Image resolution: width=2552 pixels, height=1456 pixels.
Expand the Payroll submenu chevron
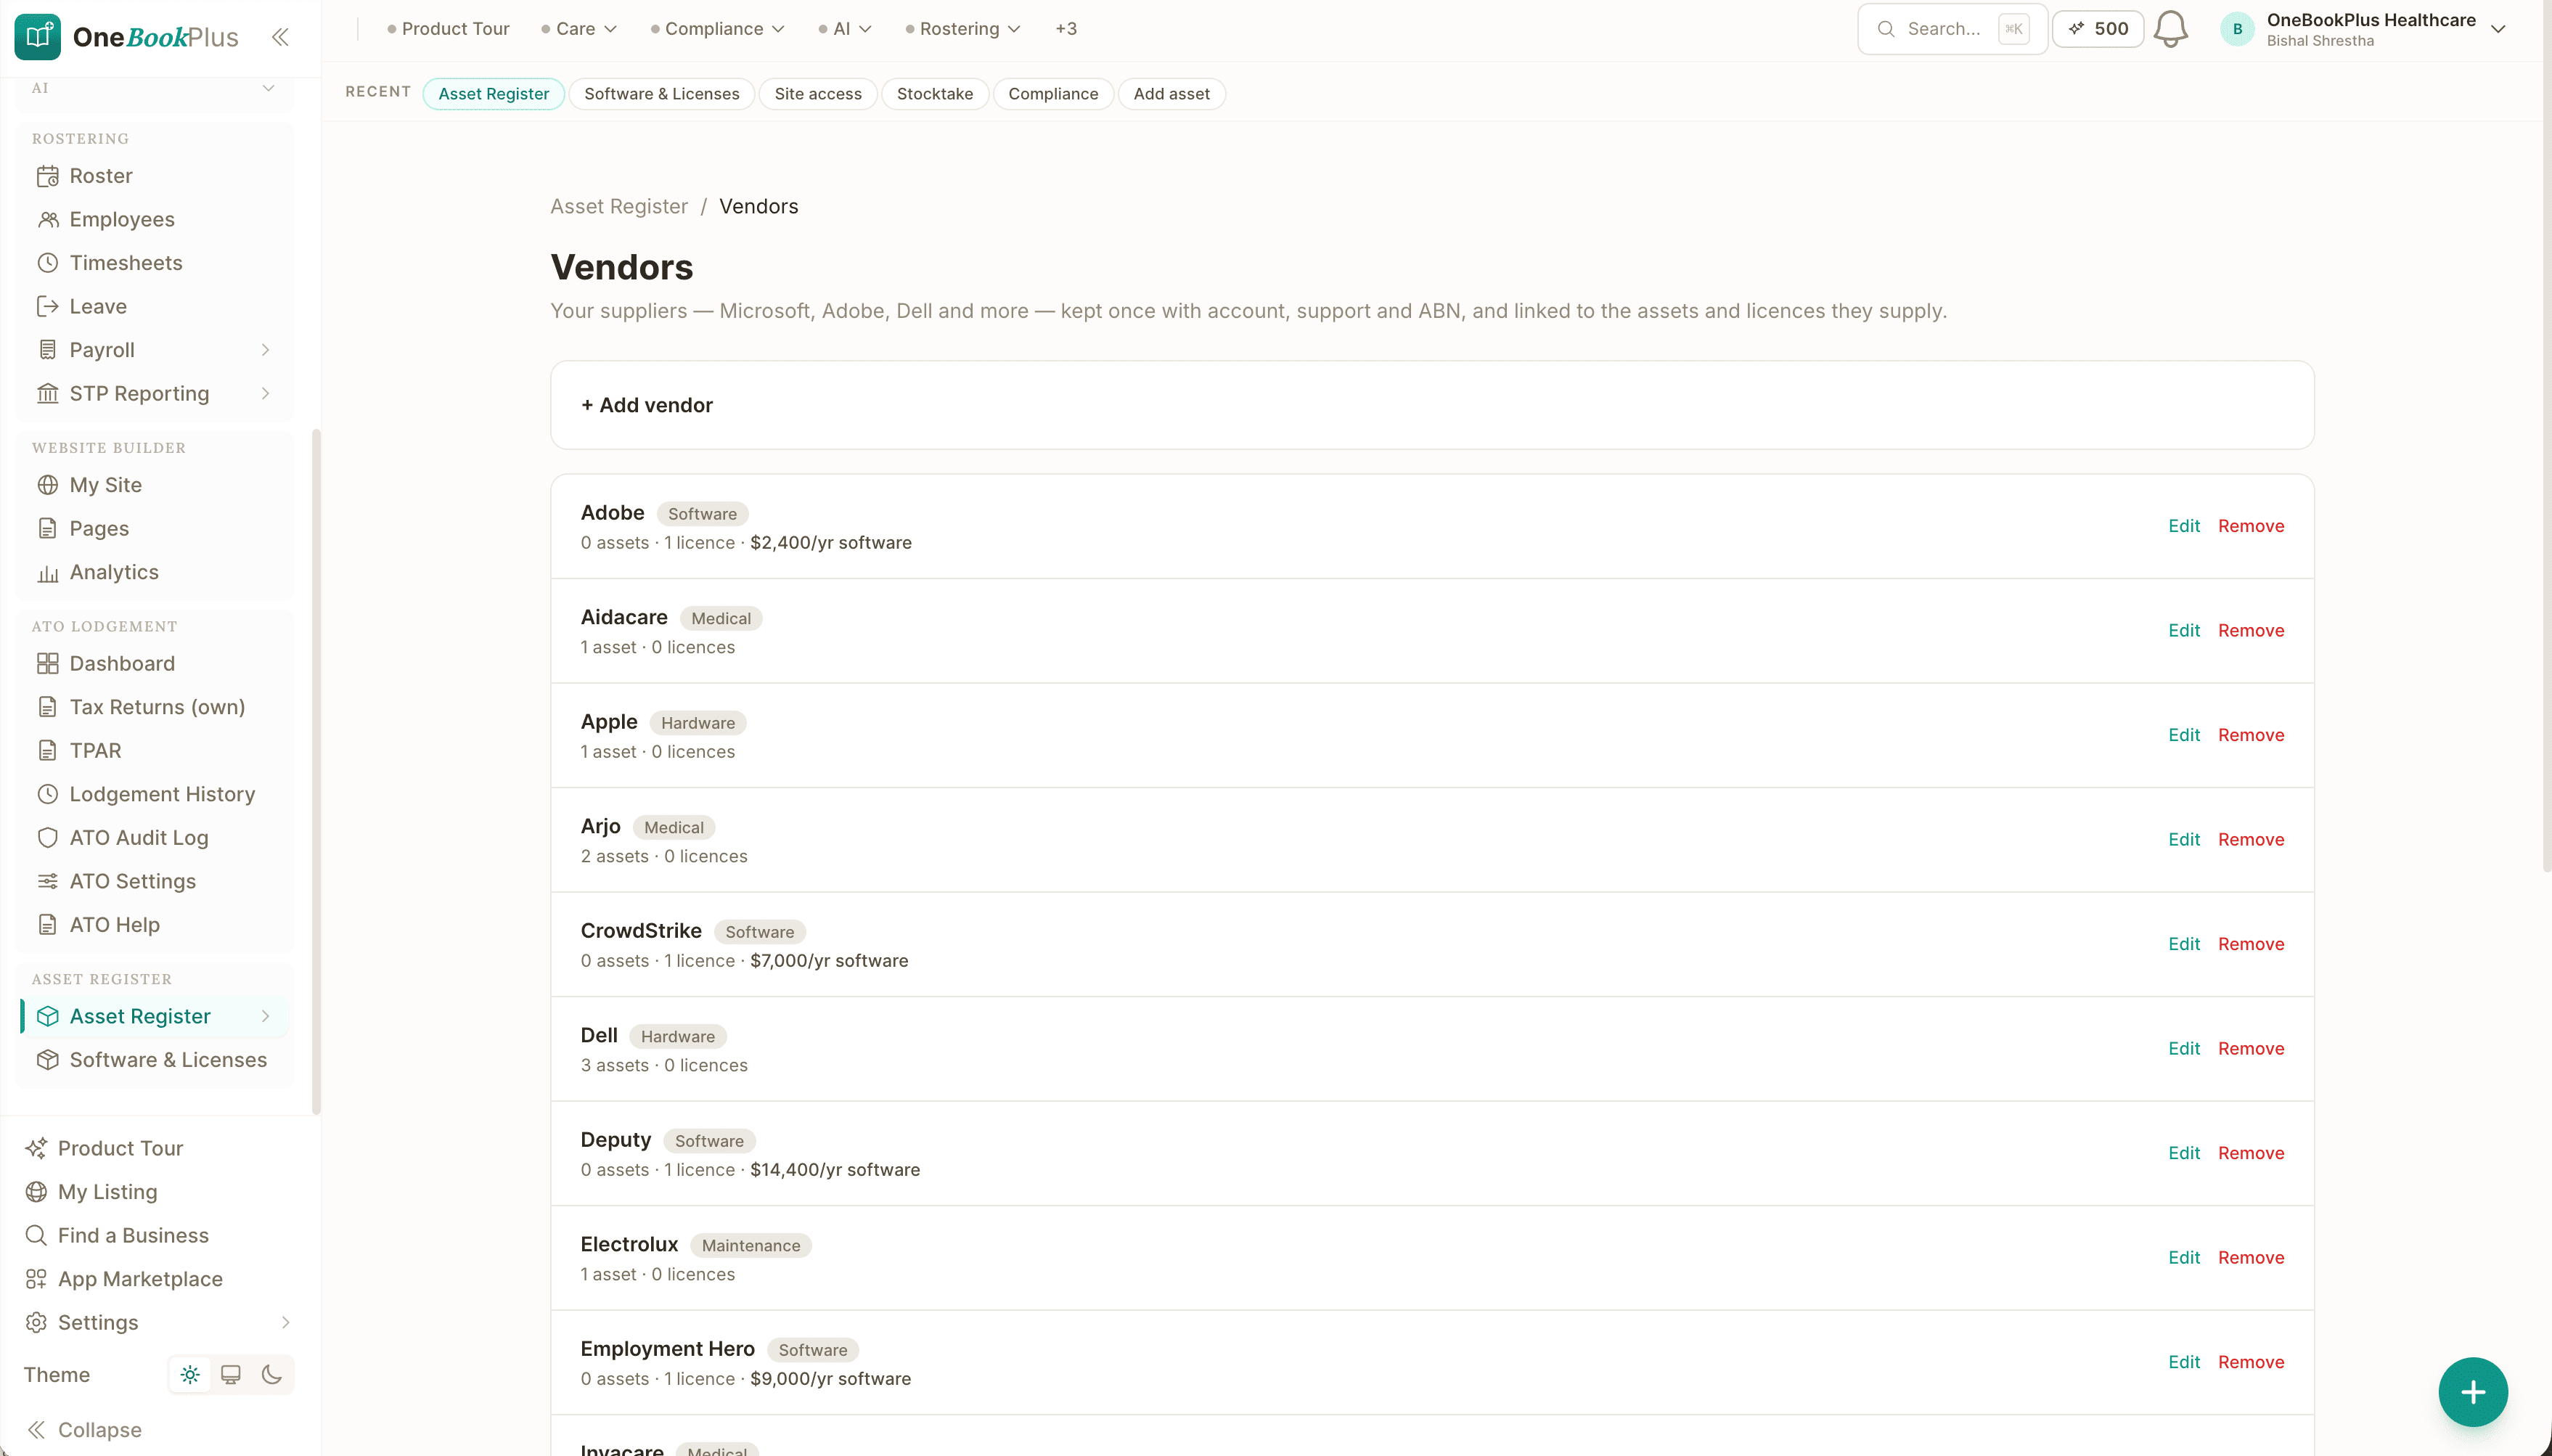(x=265, y=350)
